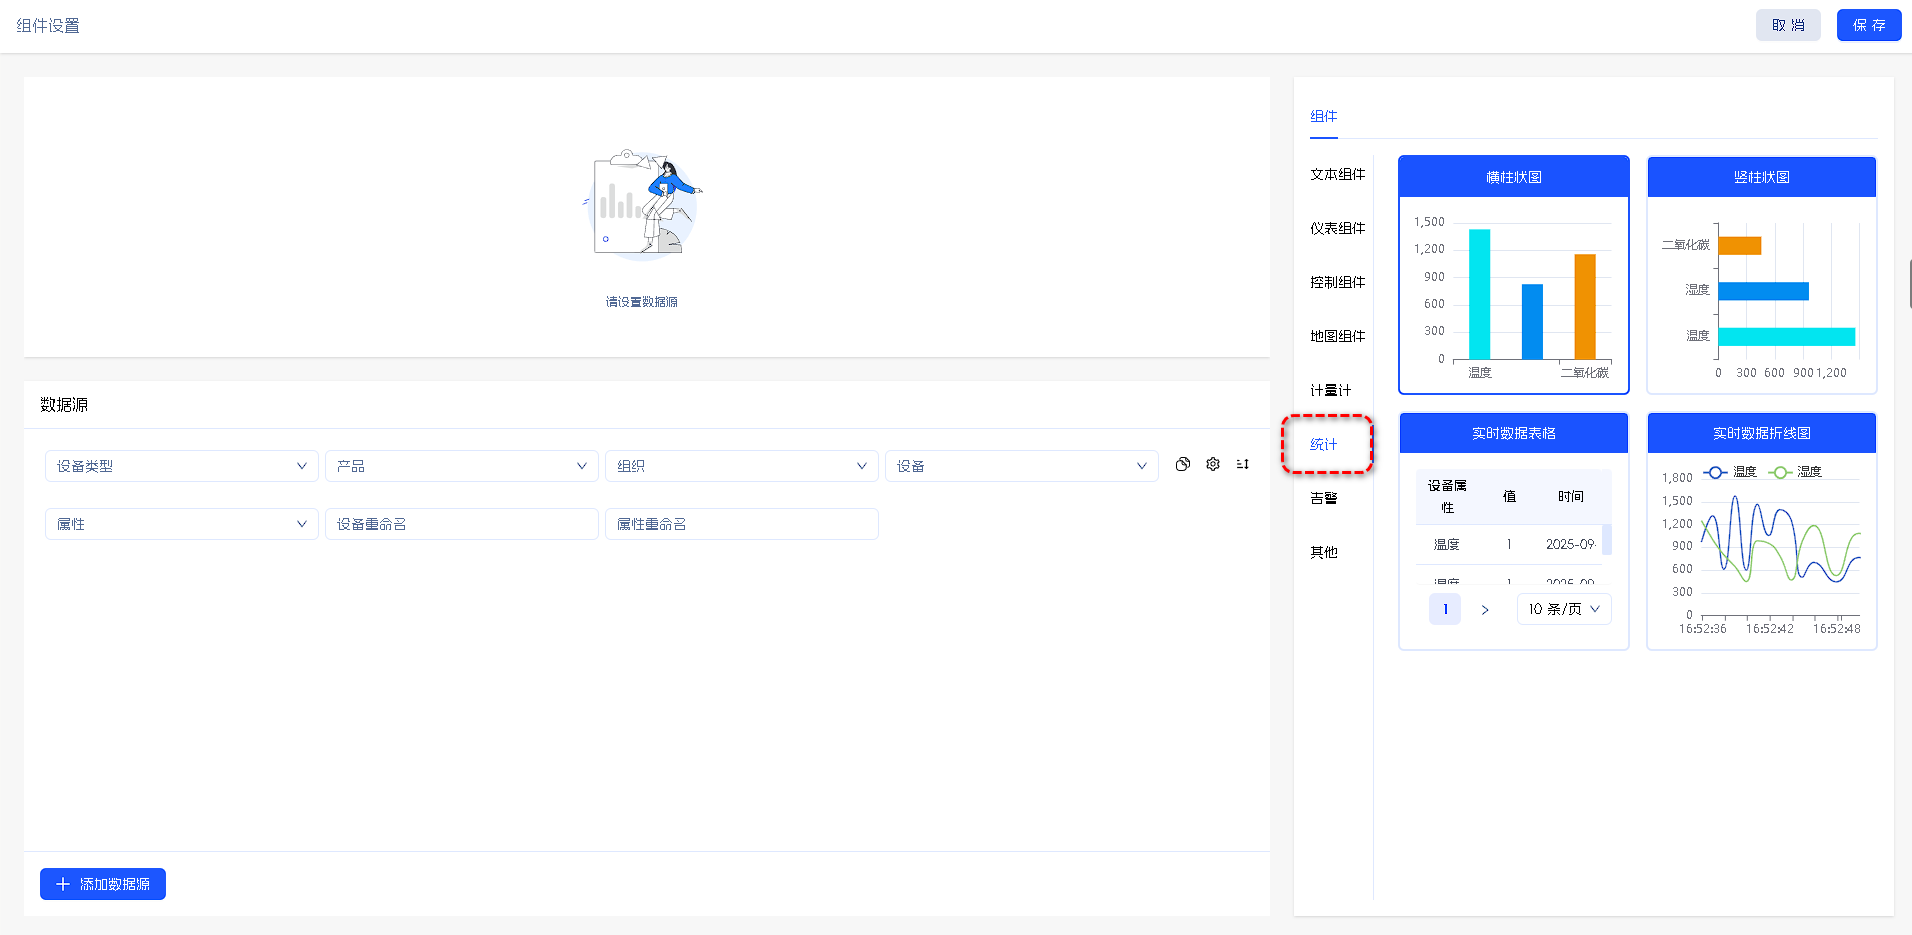Toggle the green 温度 legend in line chart
This screenshot has height=935, width=1912.
pos(1795,472)
